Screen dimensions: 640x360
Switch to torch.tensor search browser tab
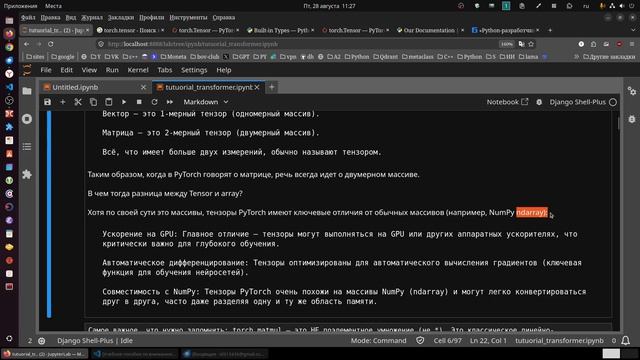pos(130,30)
